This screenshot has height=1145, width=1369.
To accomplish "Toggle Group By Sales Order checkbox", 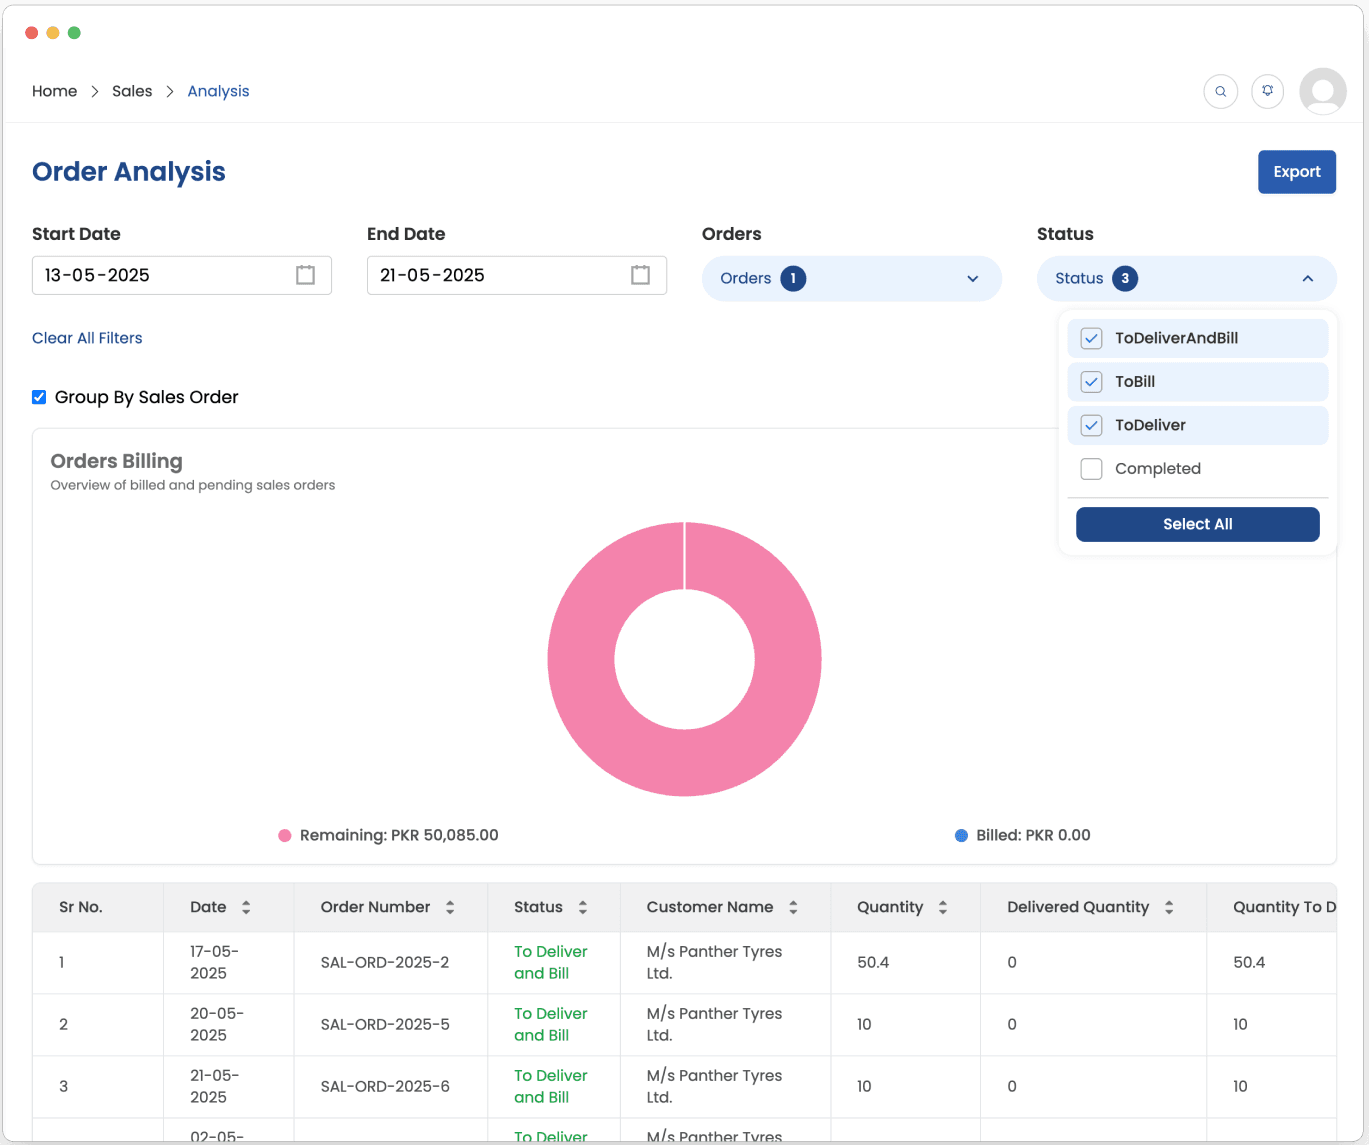I will click(x=40, y=397).
